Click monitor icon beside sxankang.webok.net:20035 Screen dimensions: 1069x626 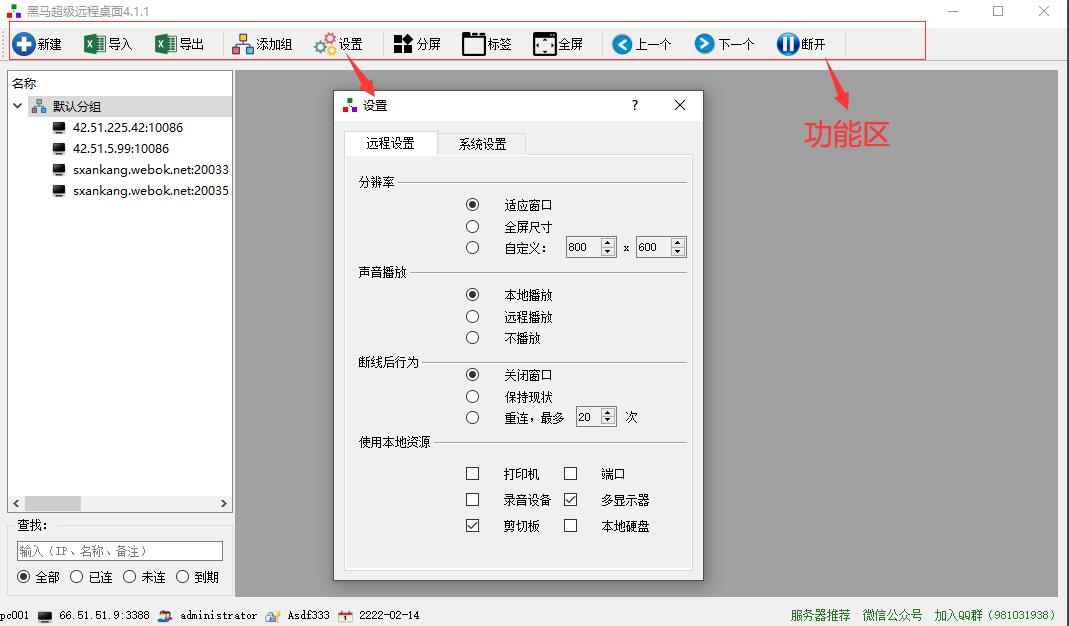coord(59,191)
